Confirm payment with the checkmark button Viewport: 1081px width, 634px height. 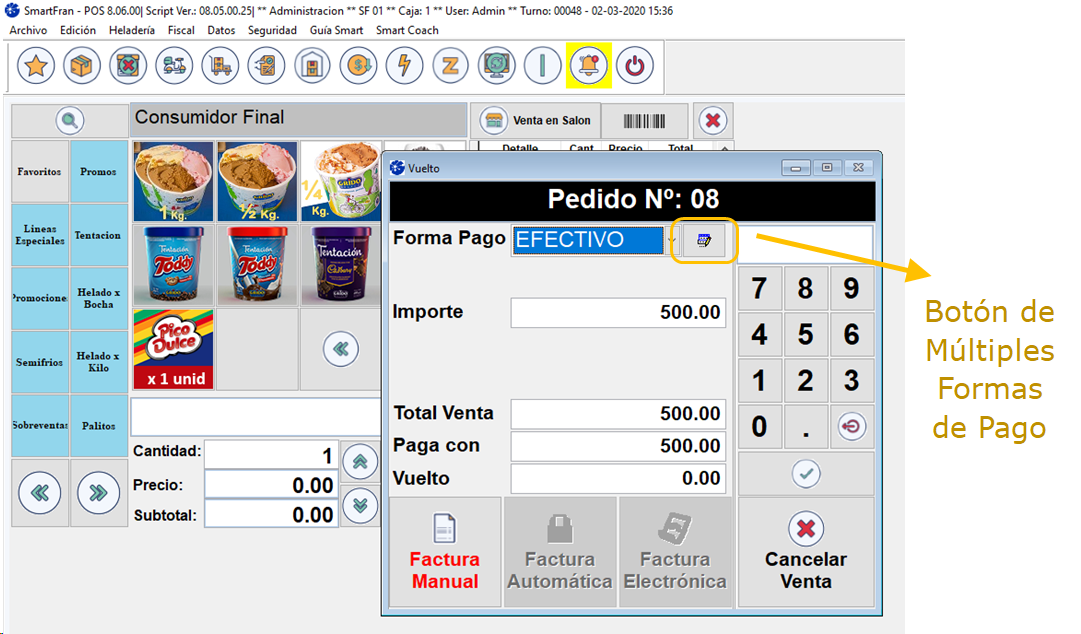point(806,474)
